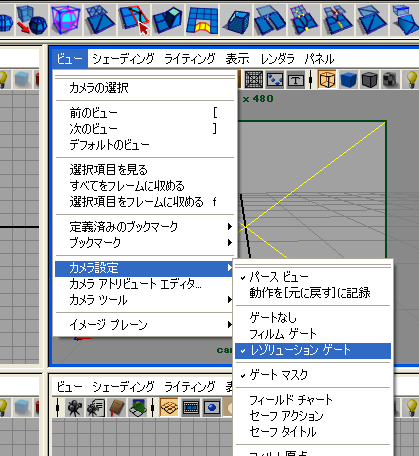Select the フィルム ゲート option
The height and width of the screenshot is (456, 419).
313,334
